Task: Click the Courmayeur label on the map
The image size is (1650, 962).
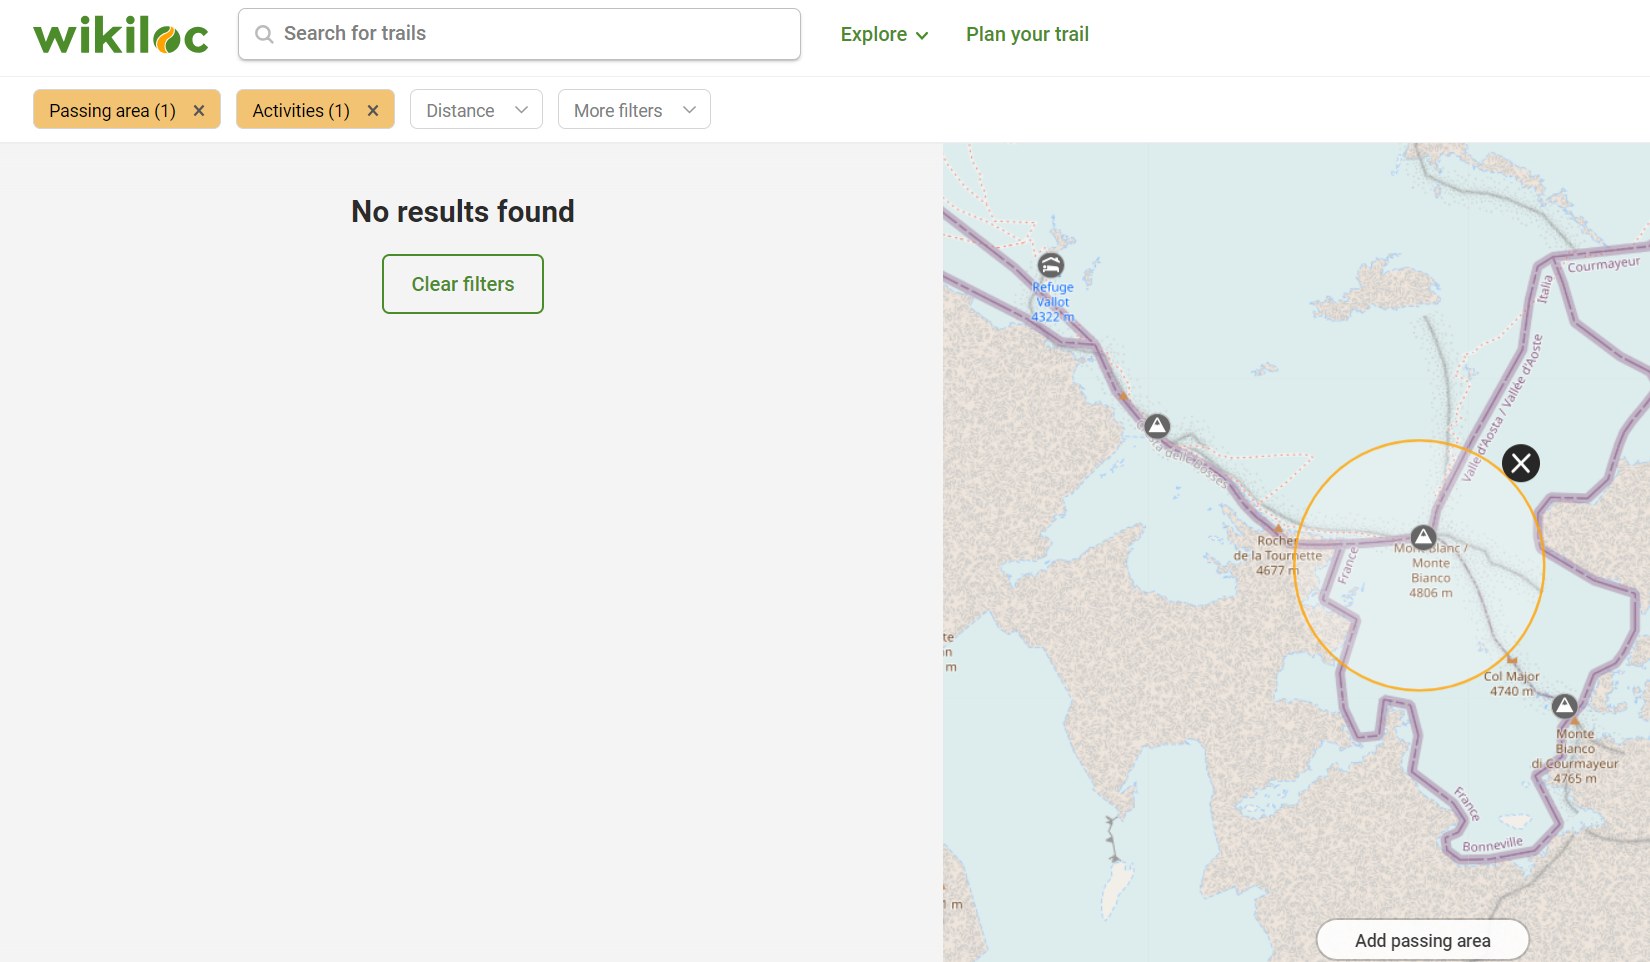Action: [1603, 265]
